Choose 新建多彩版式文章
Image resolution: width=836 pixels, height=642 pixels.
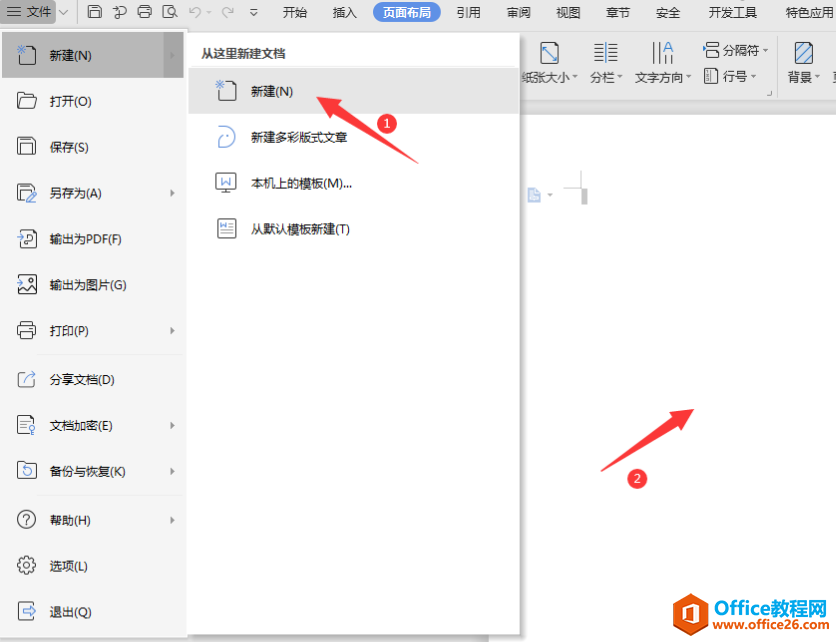[353, 137]
